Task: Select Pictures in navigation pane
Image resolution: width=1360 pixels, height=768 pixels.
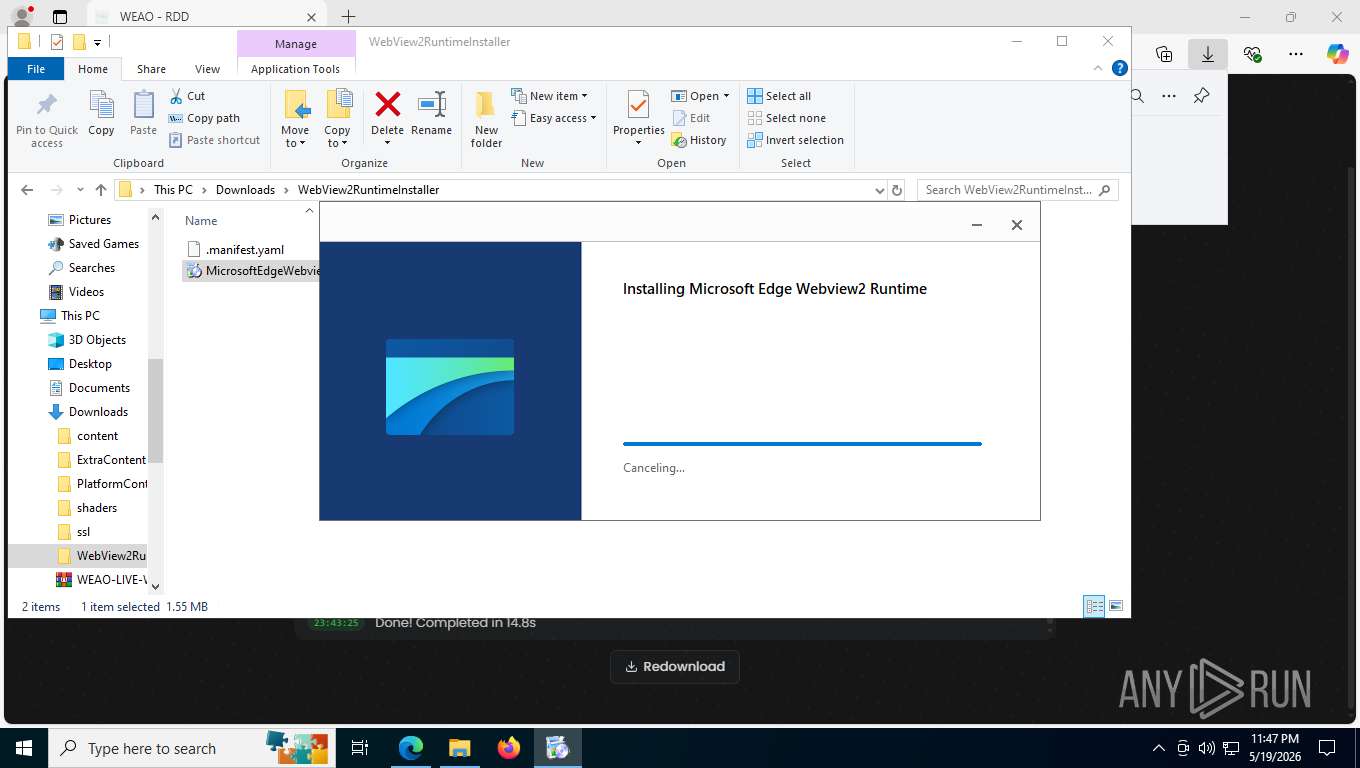Action: tap(89, 220)
